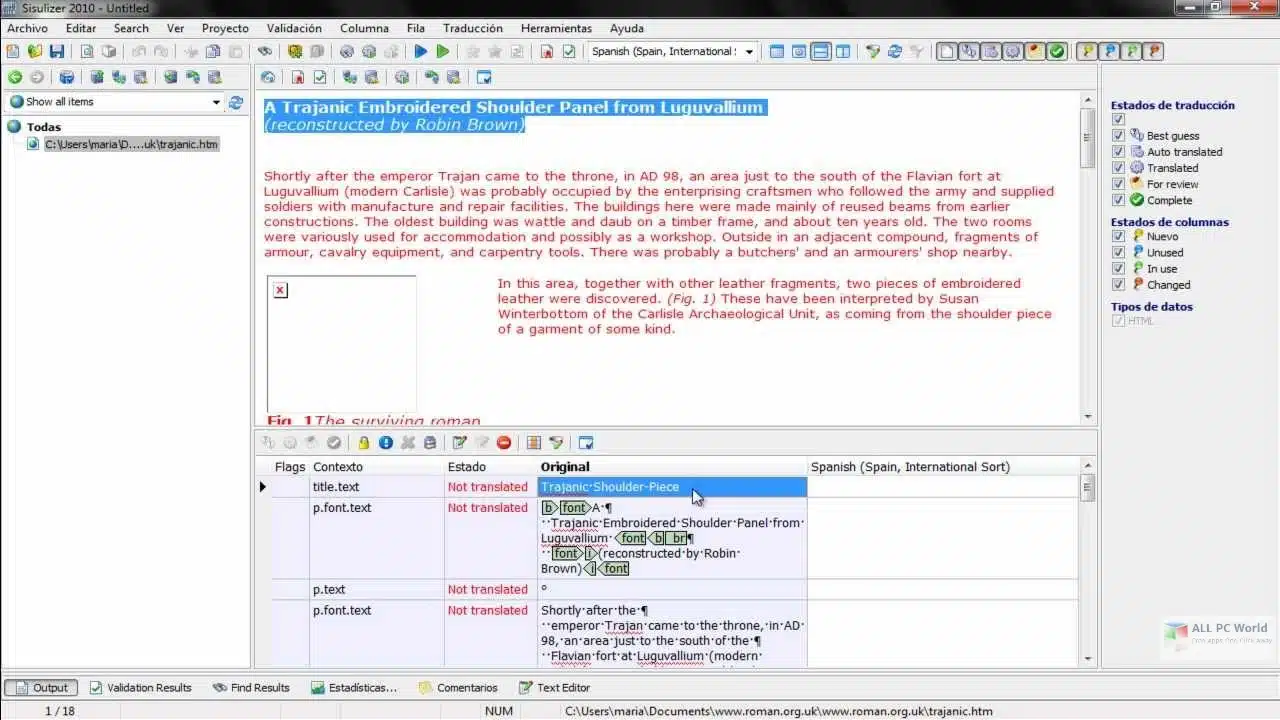Click the horizontal split layout icon in the toolbar
Image resolution: width=1280 pixels, height=720 pixels.
point(821,51)
